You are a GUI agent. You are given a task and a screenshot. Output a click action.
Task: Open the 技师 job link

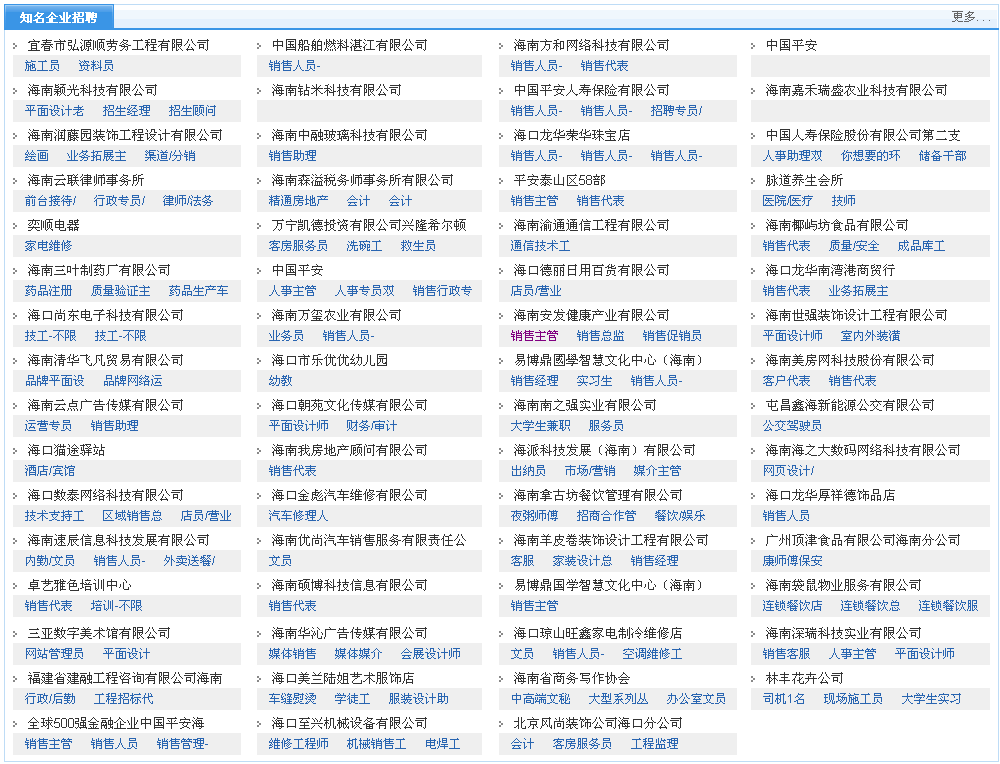[x=843, y=201]
